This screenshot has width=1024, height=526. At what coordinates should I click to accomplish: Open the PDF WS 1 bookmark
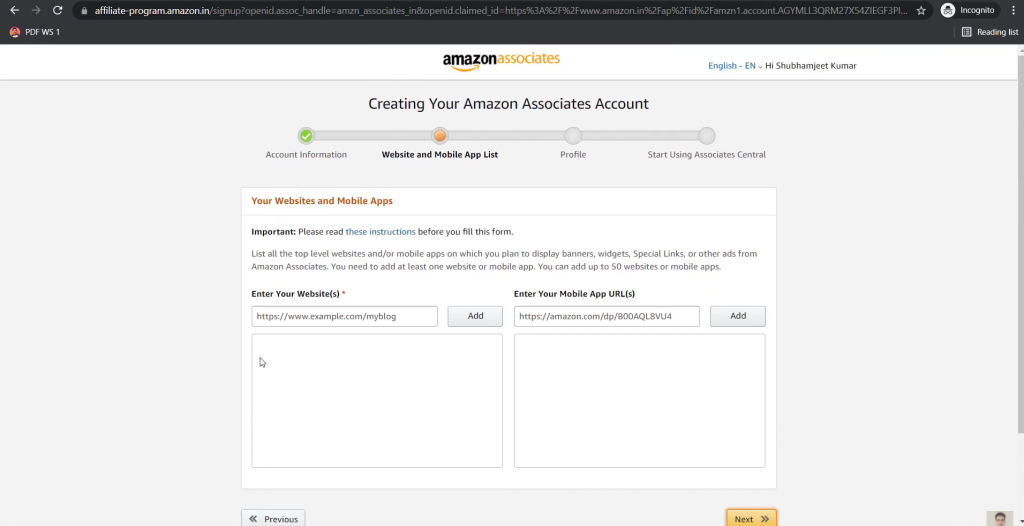pyautogui.click(x=35, y=32)
